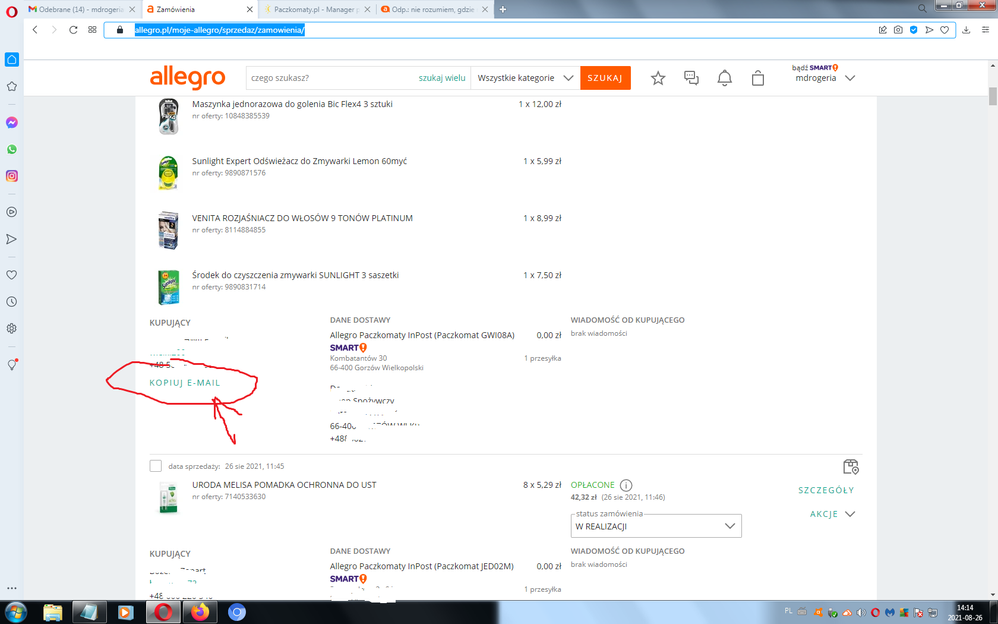Open settings gear in Opera sidebar
The image size is (998, 624).
[x=11, y=328]
